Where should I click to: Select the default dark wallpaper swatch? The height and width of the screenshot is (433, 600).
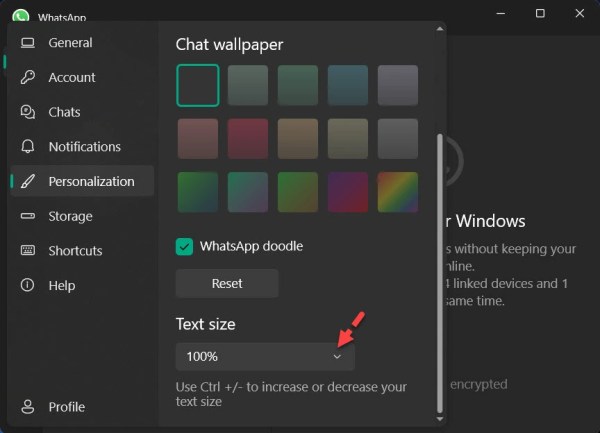point(198,85)
